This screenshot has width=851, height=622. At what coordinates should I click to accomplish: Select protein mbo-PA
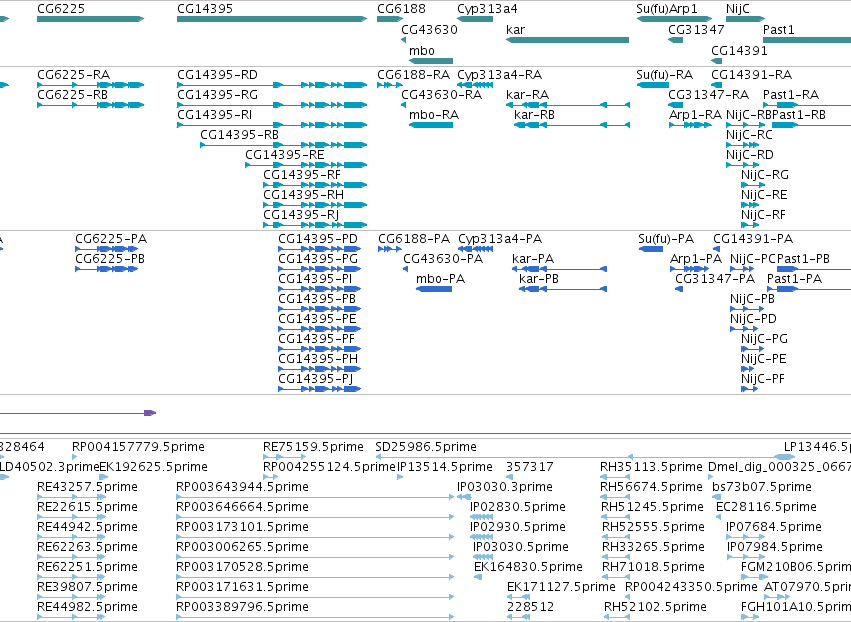coord(441,280)
